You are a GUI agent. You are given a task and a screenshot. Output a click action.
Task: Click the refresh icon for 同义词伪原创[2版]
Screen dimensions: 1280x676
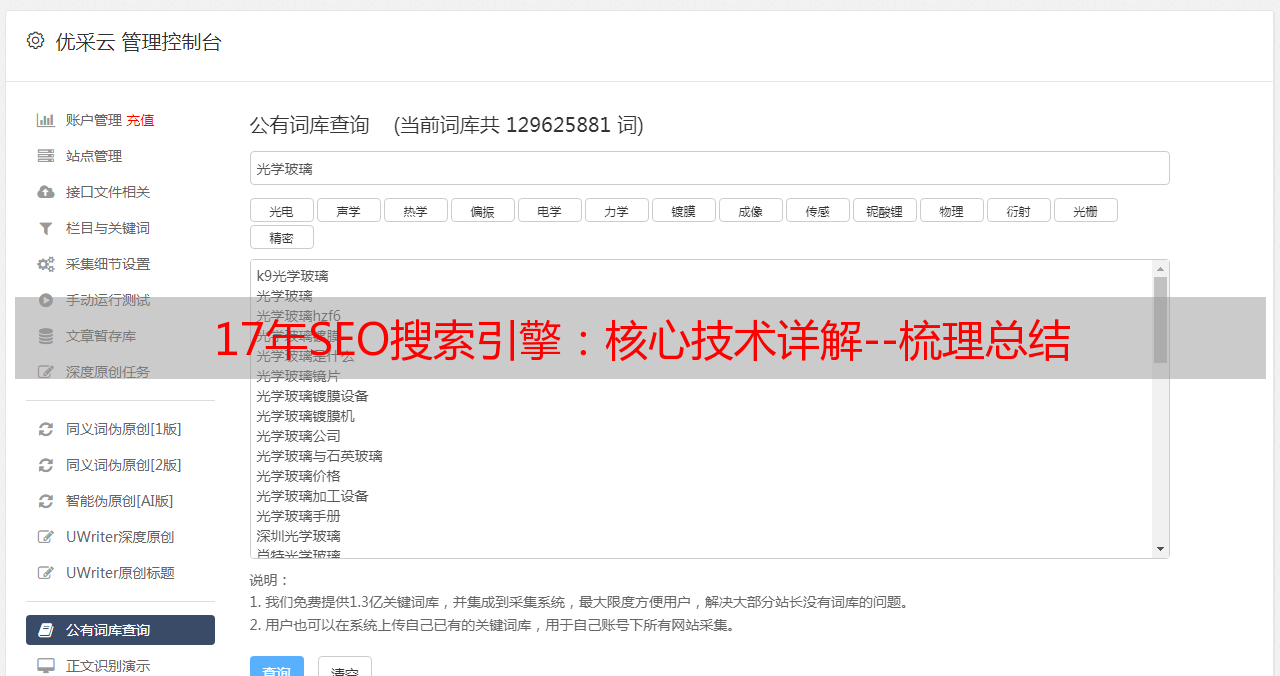[46, 465]
